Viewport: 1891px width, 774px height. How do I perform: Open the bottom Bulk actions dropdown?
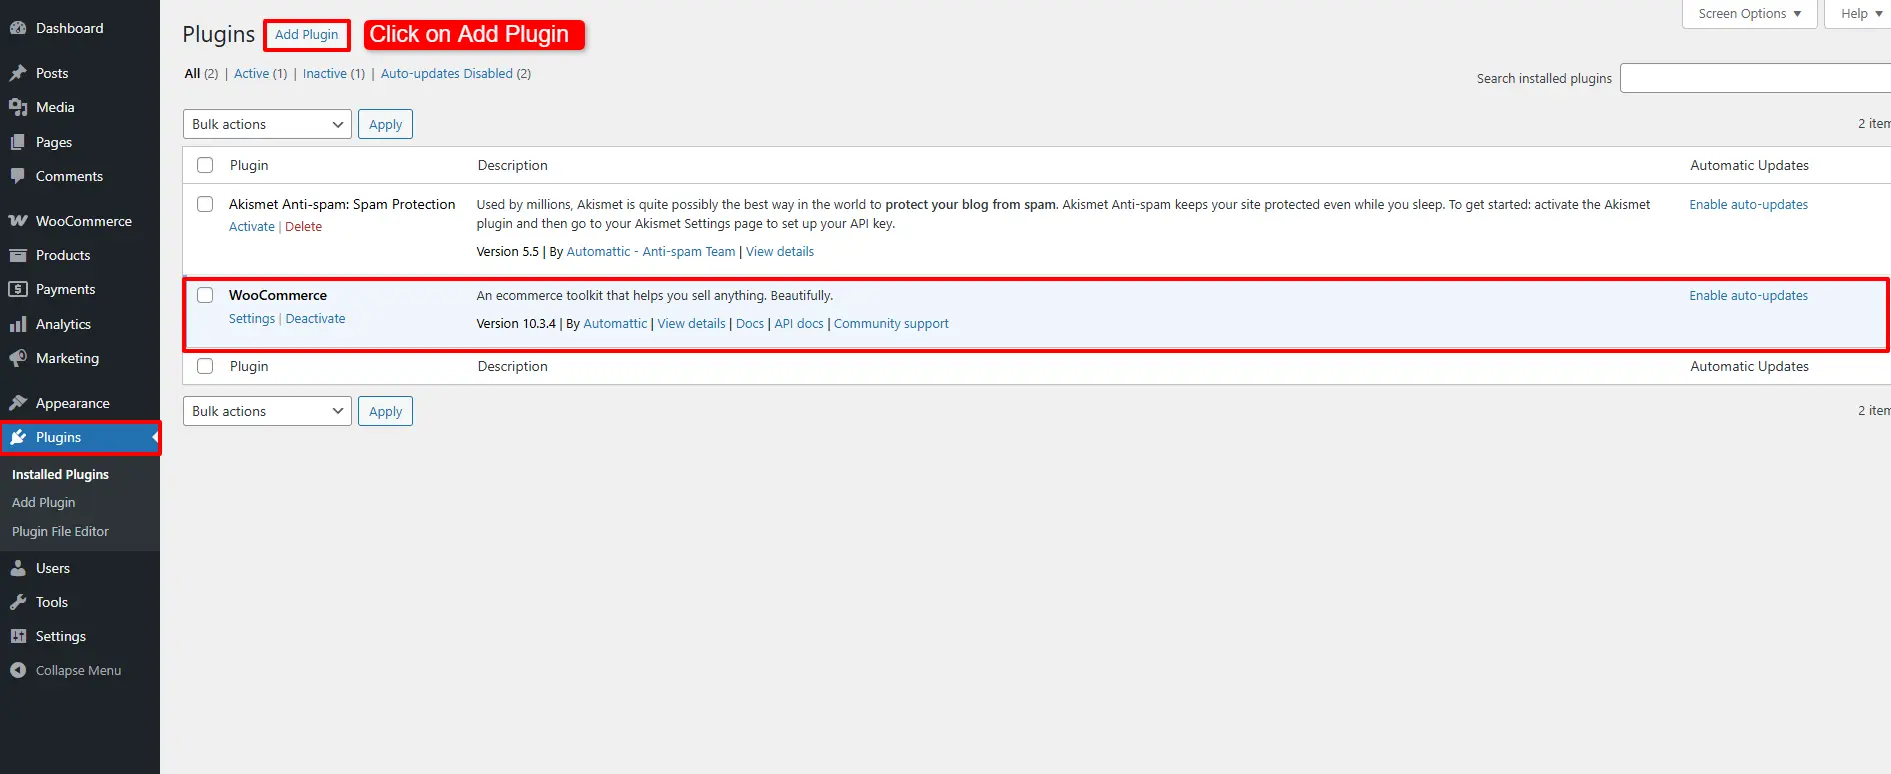(x=267, y=411)
